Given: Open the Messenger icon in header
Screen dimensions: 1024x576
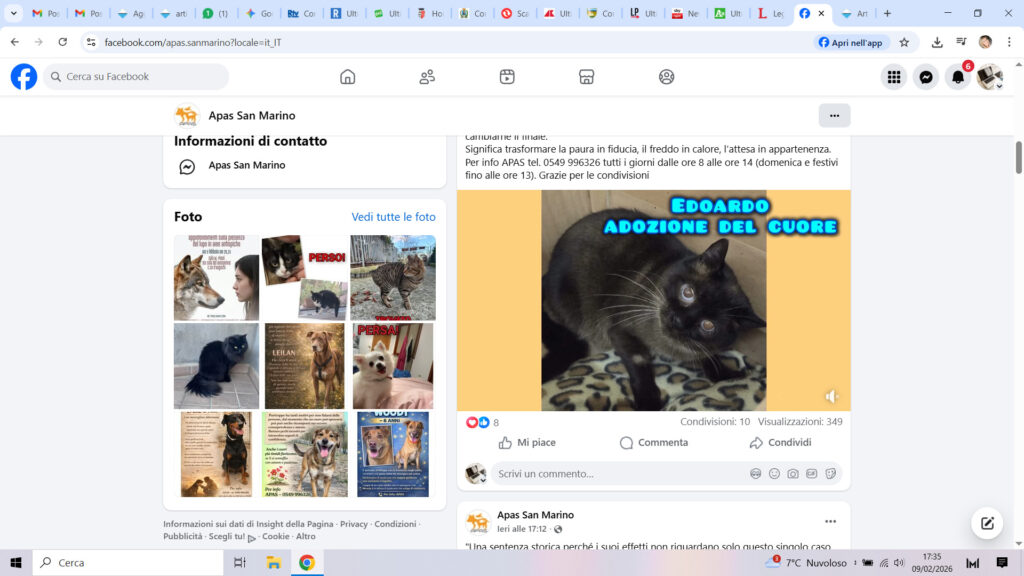Looking at the screenshot, I should 926,77.
